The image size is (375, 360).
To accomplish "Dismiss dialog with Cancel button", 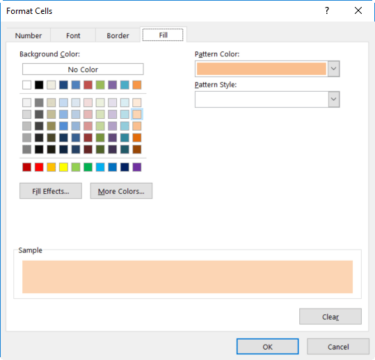I will pyautogui.click(x=338, y=347).
